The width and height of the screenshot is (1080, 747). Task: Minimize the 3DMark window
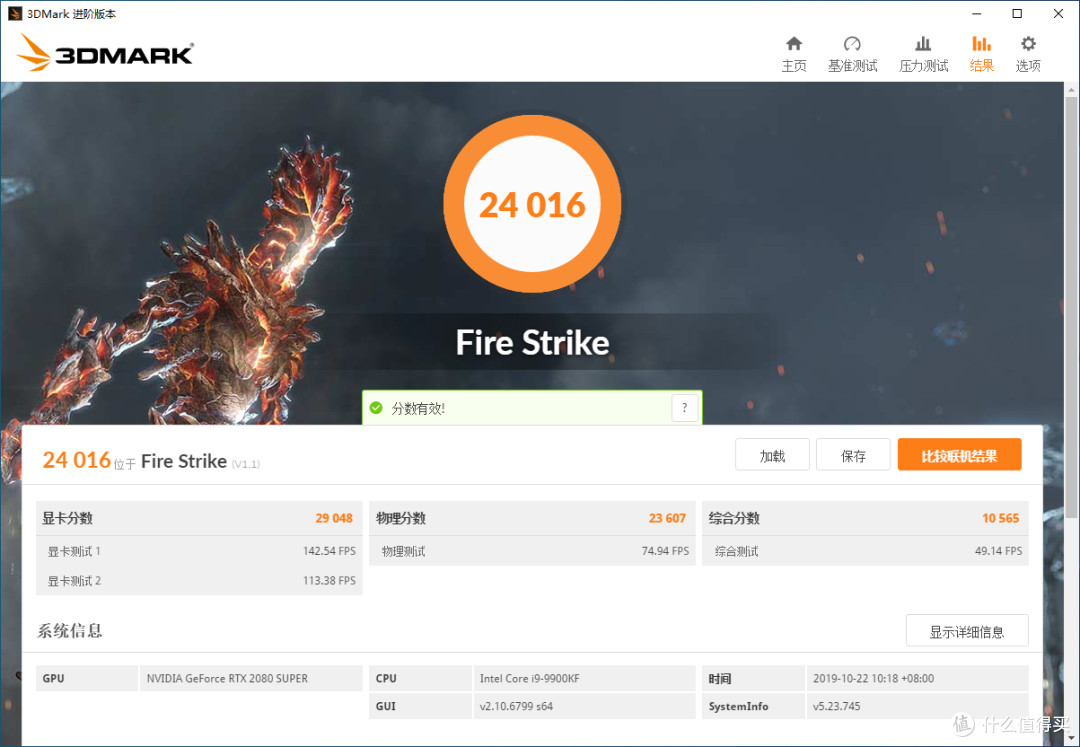(x=977, y=14)
